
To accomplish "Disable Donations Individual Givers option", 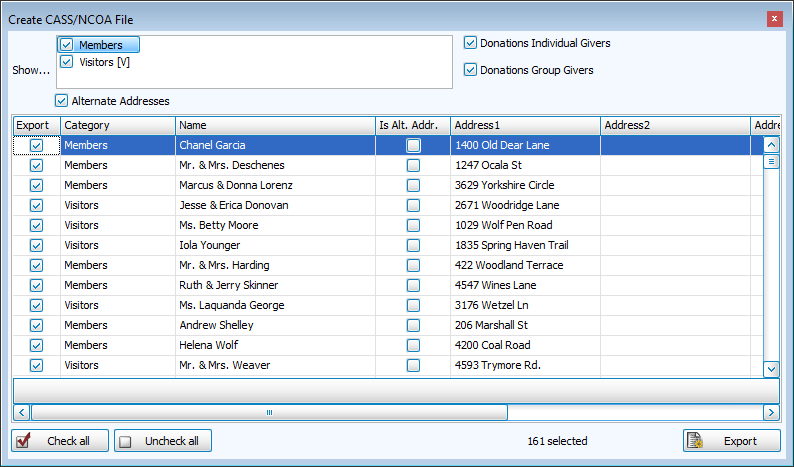I will tap(471, 43).
